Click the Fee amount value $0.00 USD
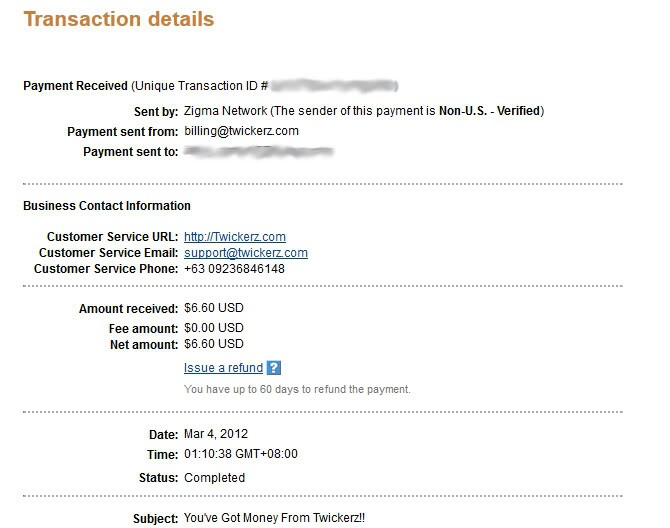This screenshot has width=670, height=528. [214, 328]
